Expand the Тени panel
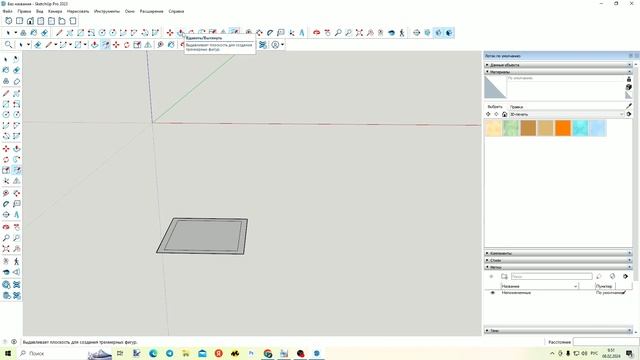This screenshot has width=640, height=360. [558, 331]
